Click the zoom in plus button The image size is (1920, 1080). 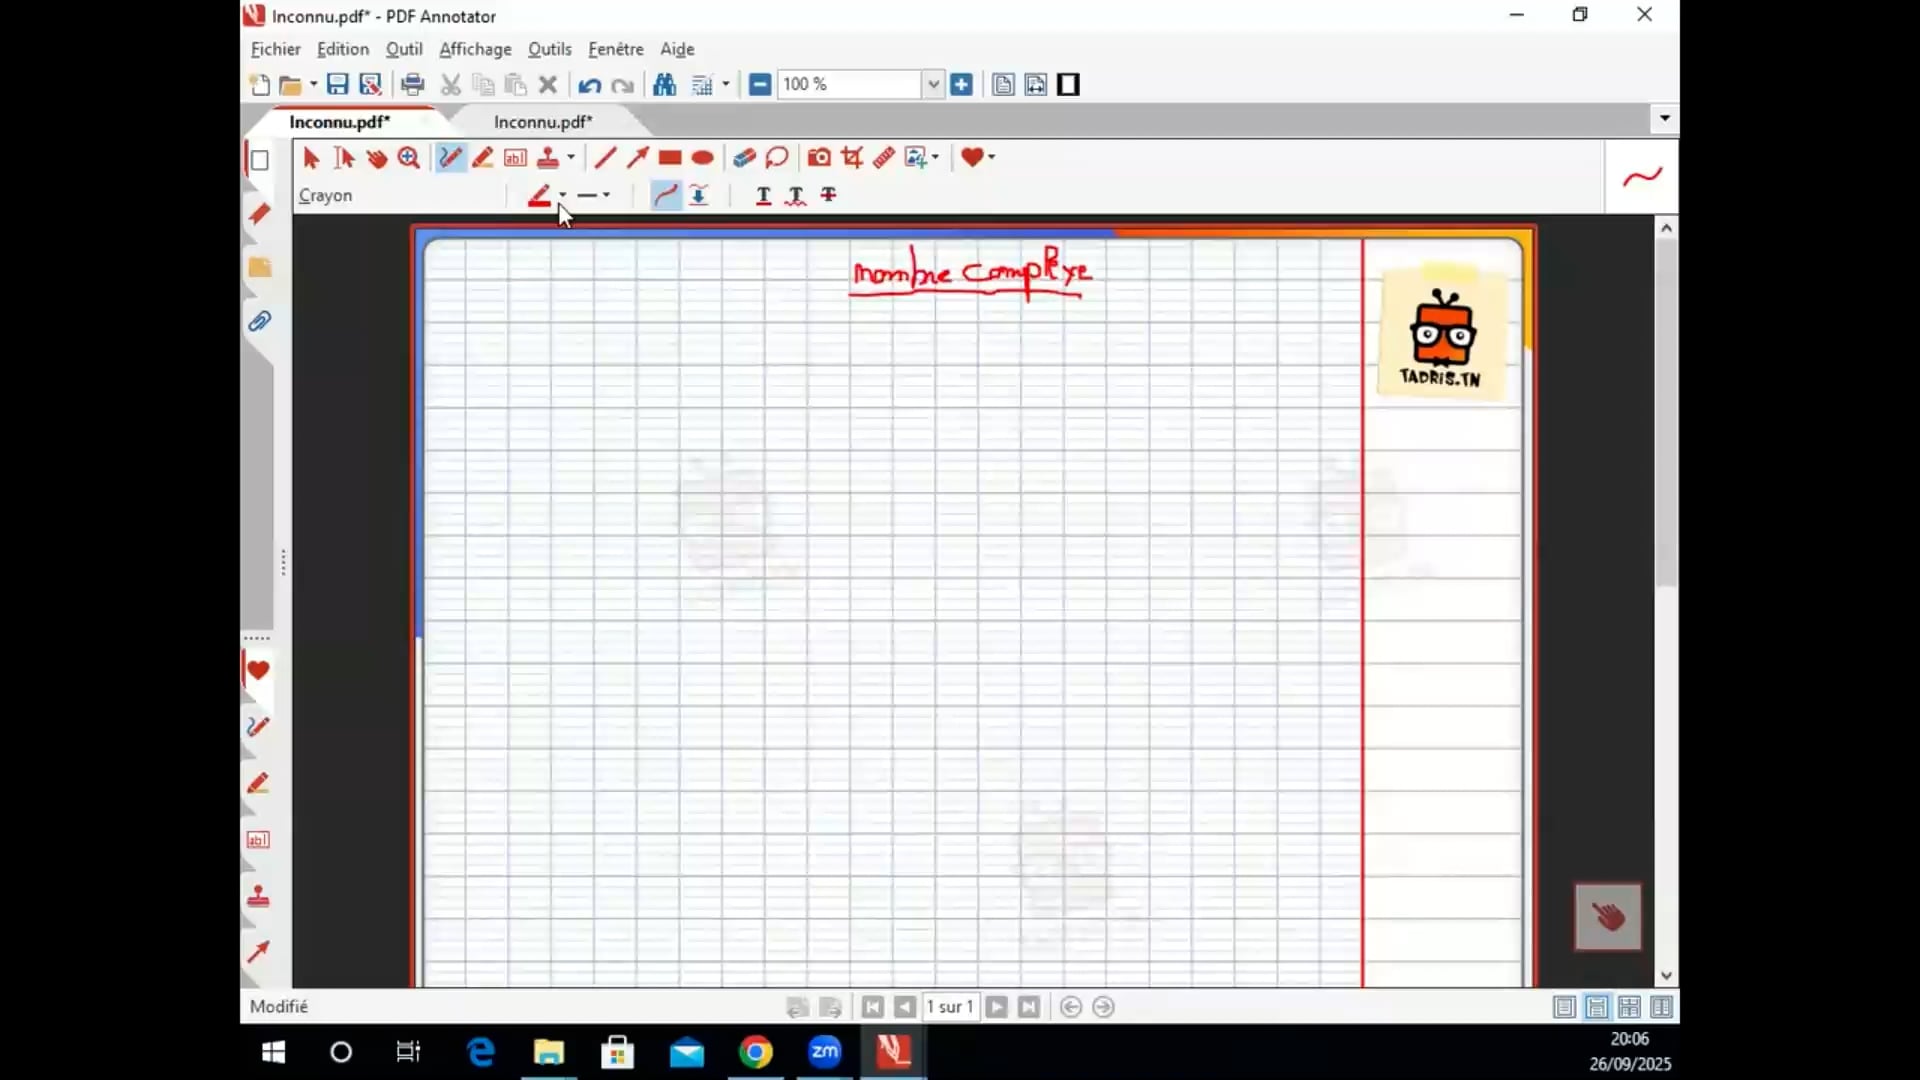click(962, 85)
